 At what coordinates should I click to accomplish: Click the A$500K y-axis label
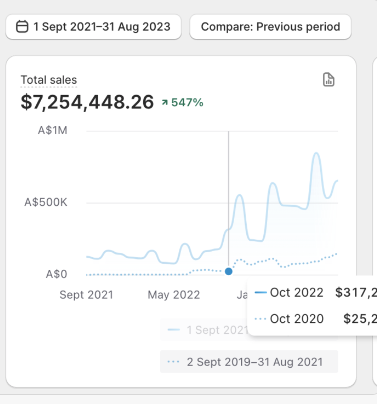[46, 202]
